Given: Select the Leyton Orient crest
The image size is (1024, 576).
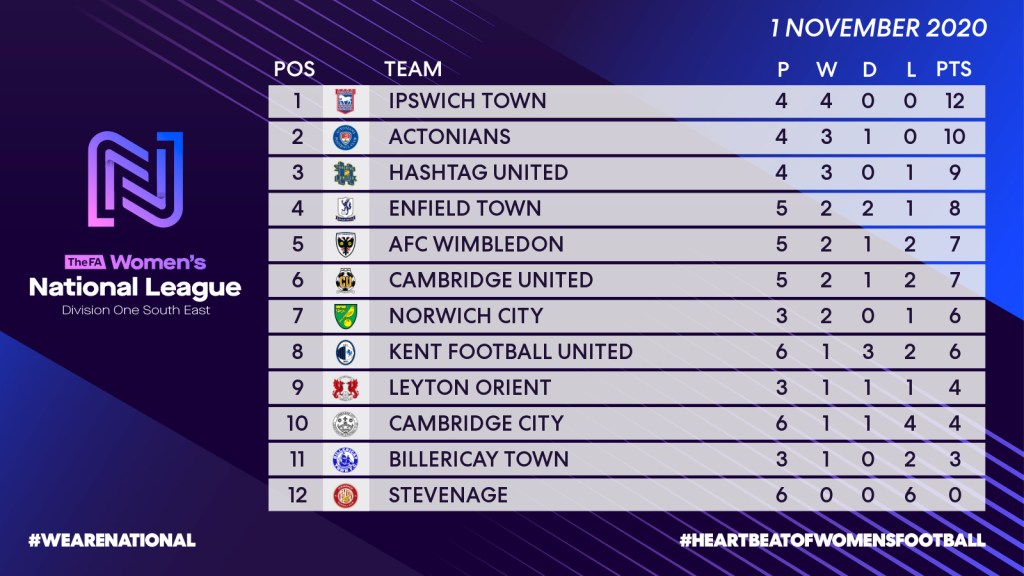Looking at the screenshot, I should [x=345, y=388].
